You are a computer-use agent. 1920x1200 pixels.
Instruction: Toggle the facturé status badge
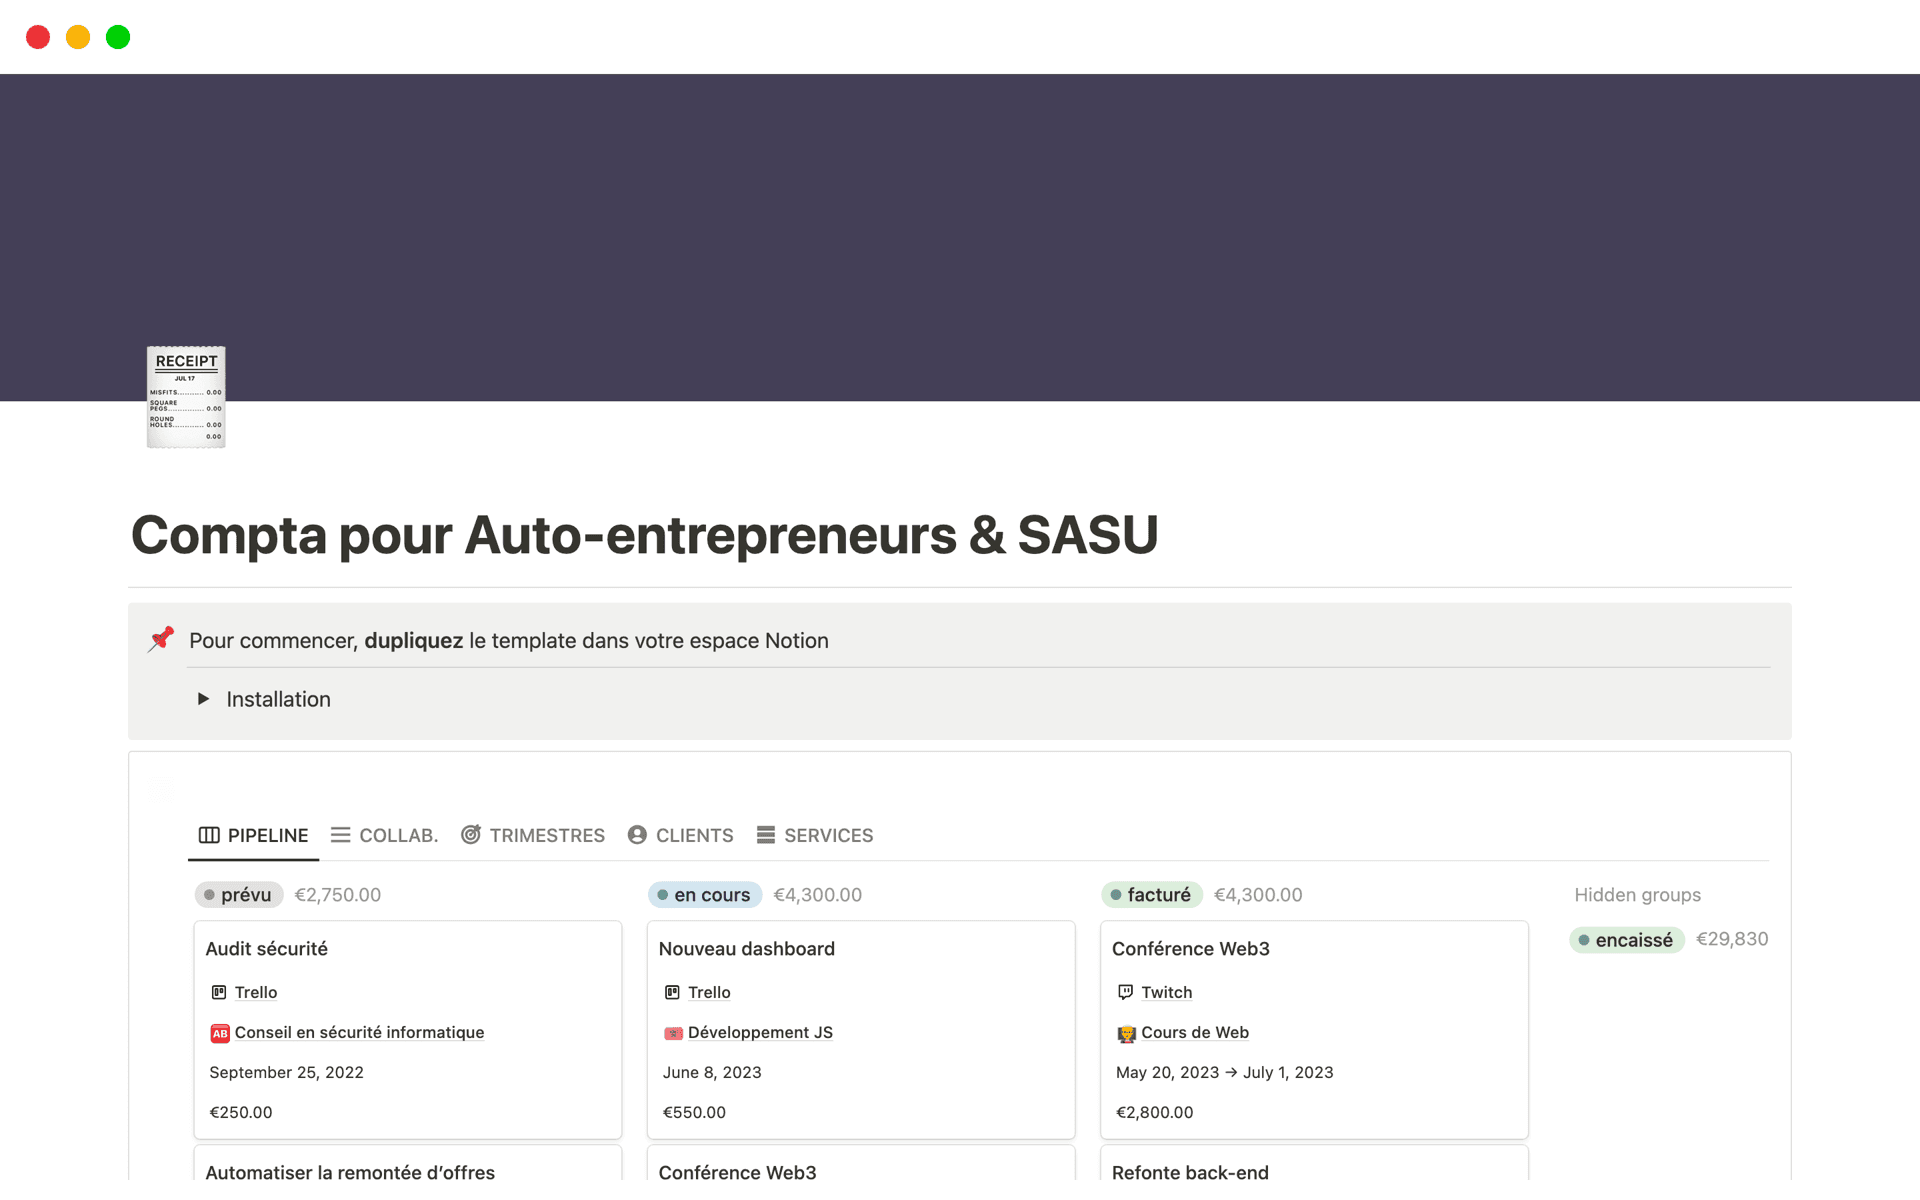point(1152,894)
